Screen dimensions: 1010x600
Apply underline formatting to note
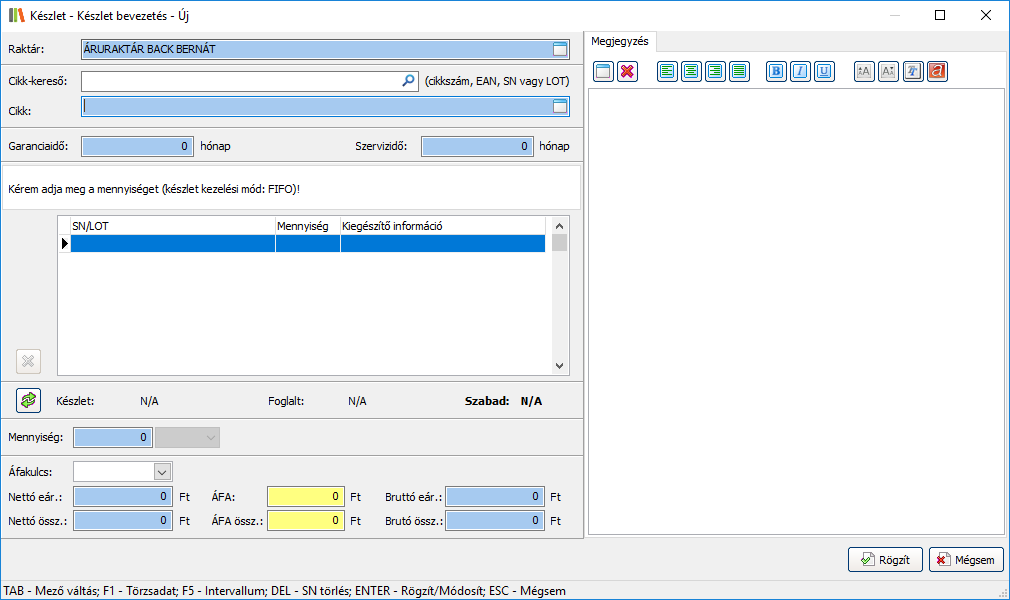824,71
